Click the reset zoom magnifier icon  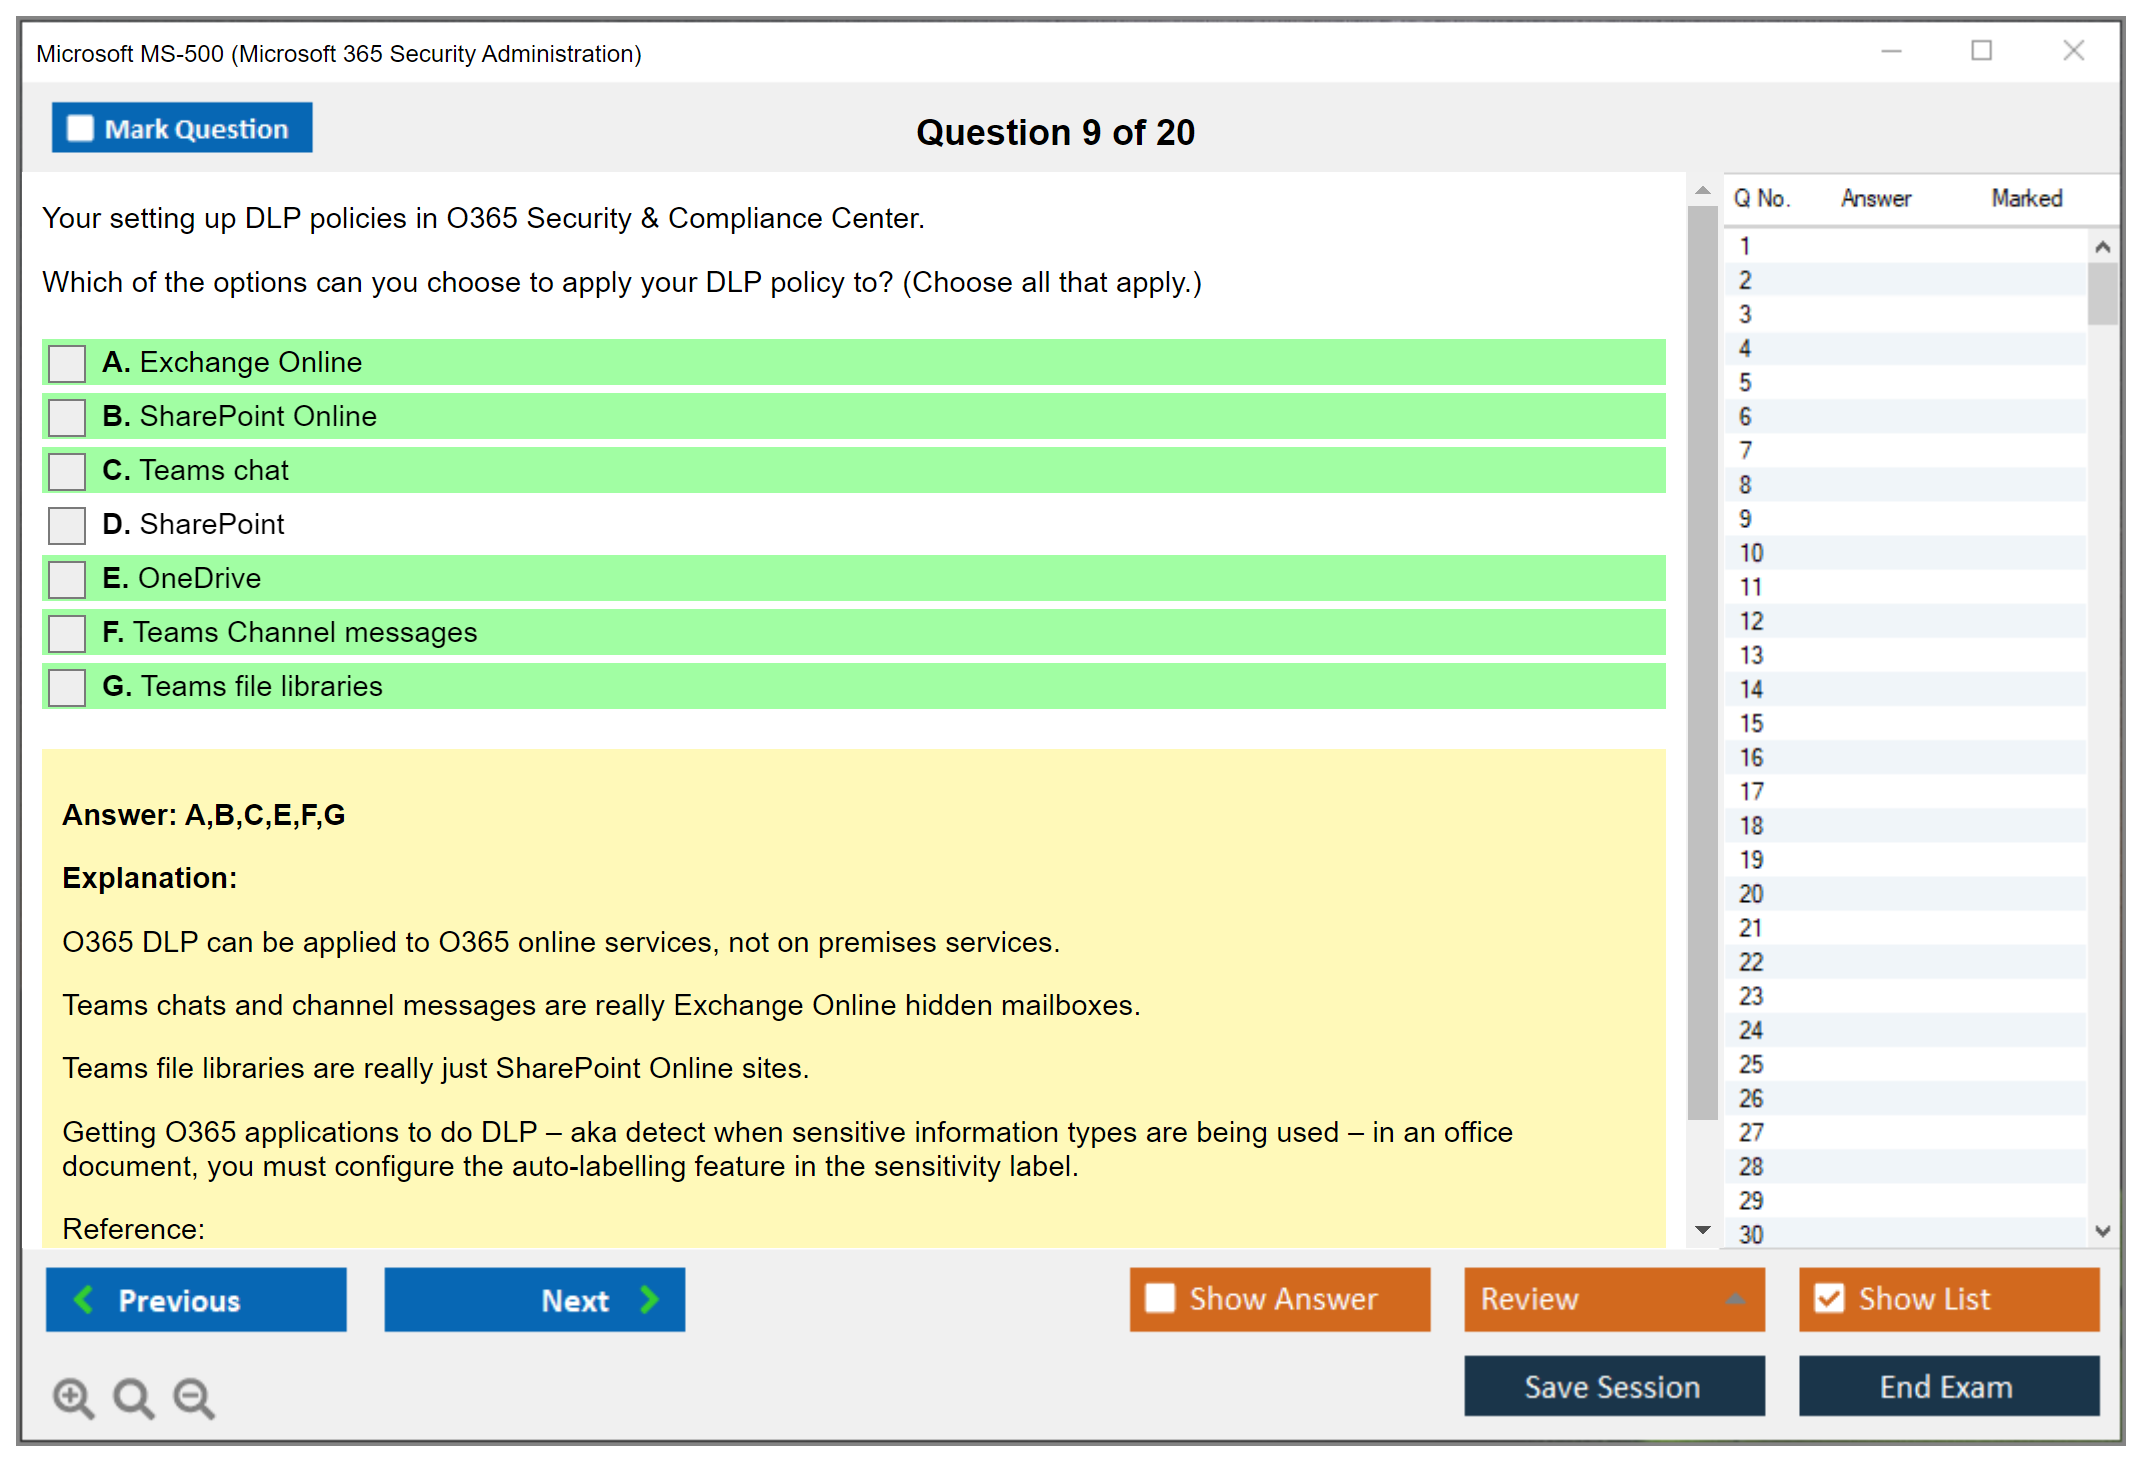[x=133, y=1397]
